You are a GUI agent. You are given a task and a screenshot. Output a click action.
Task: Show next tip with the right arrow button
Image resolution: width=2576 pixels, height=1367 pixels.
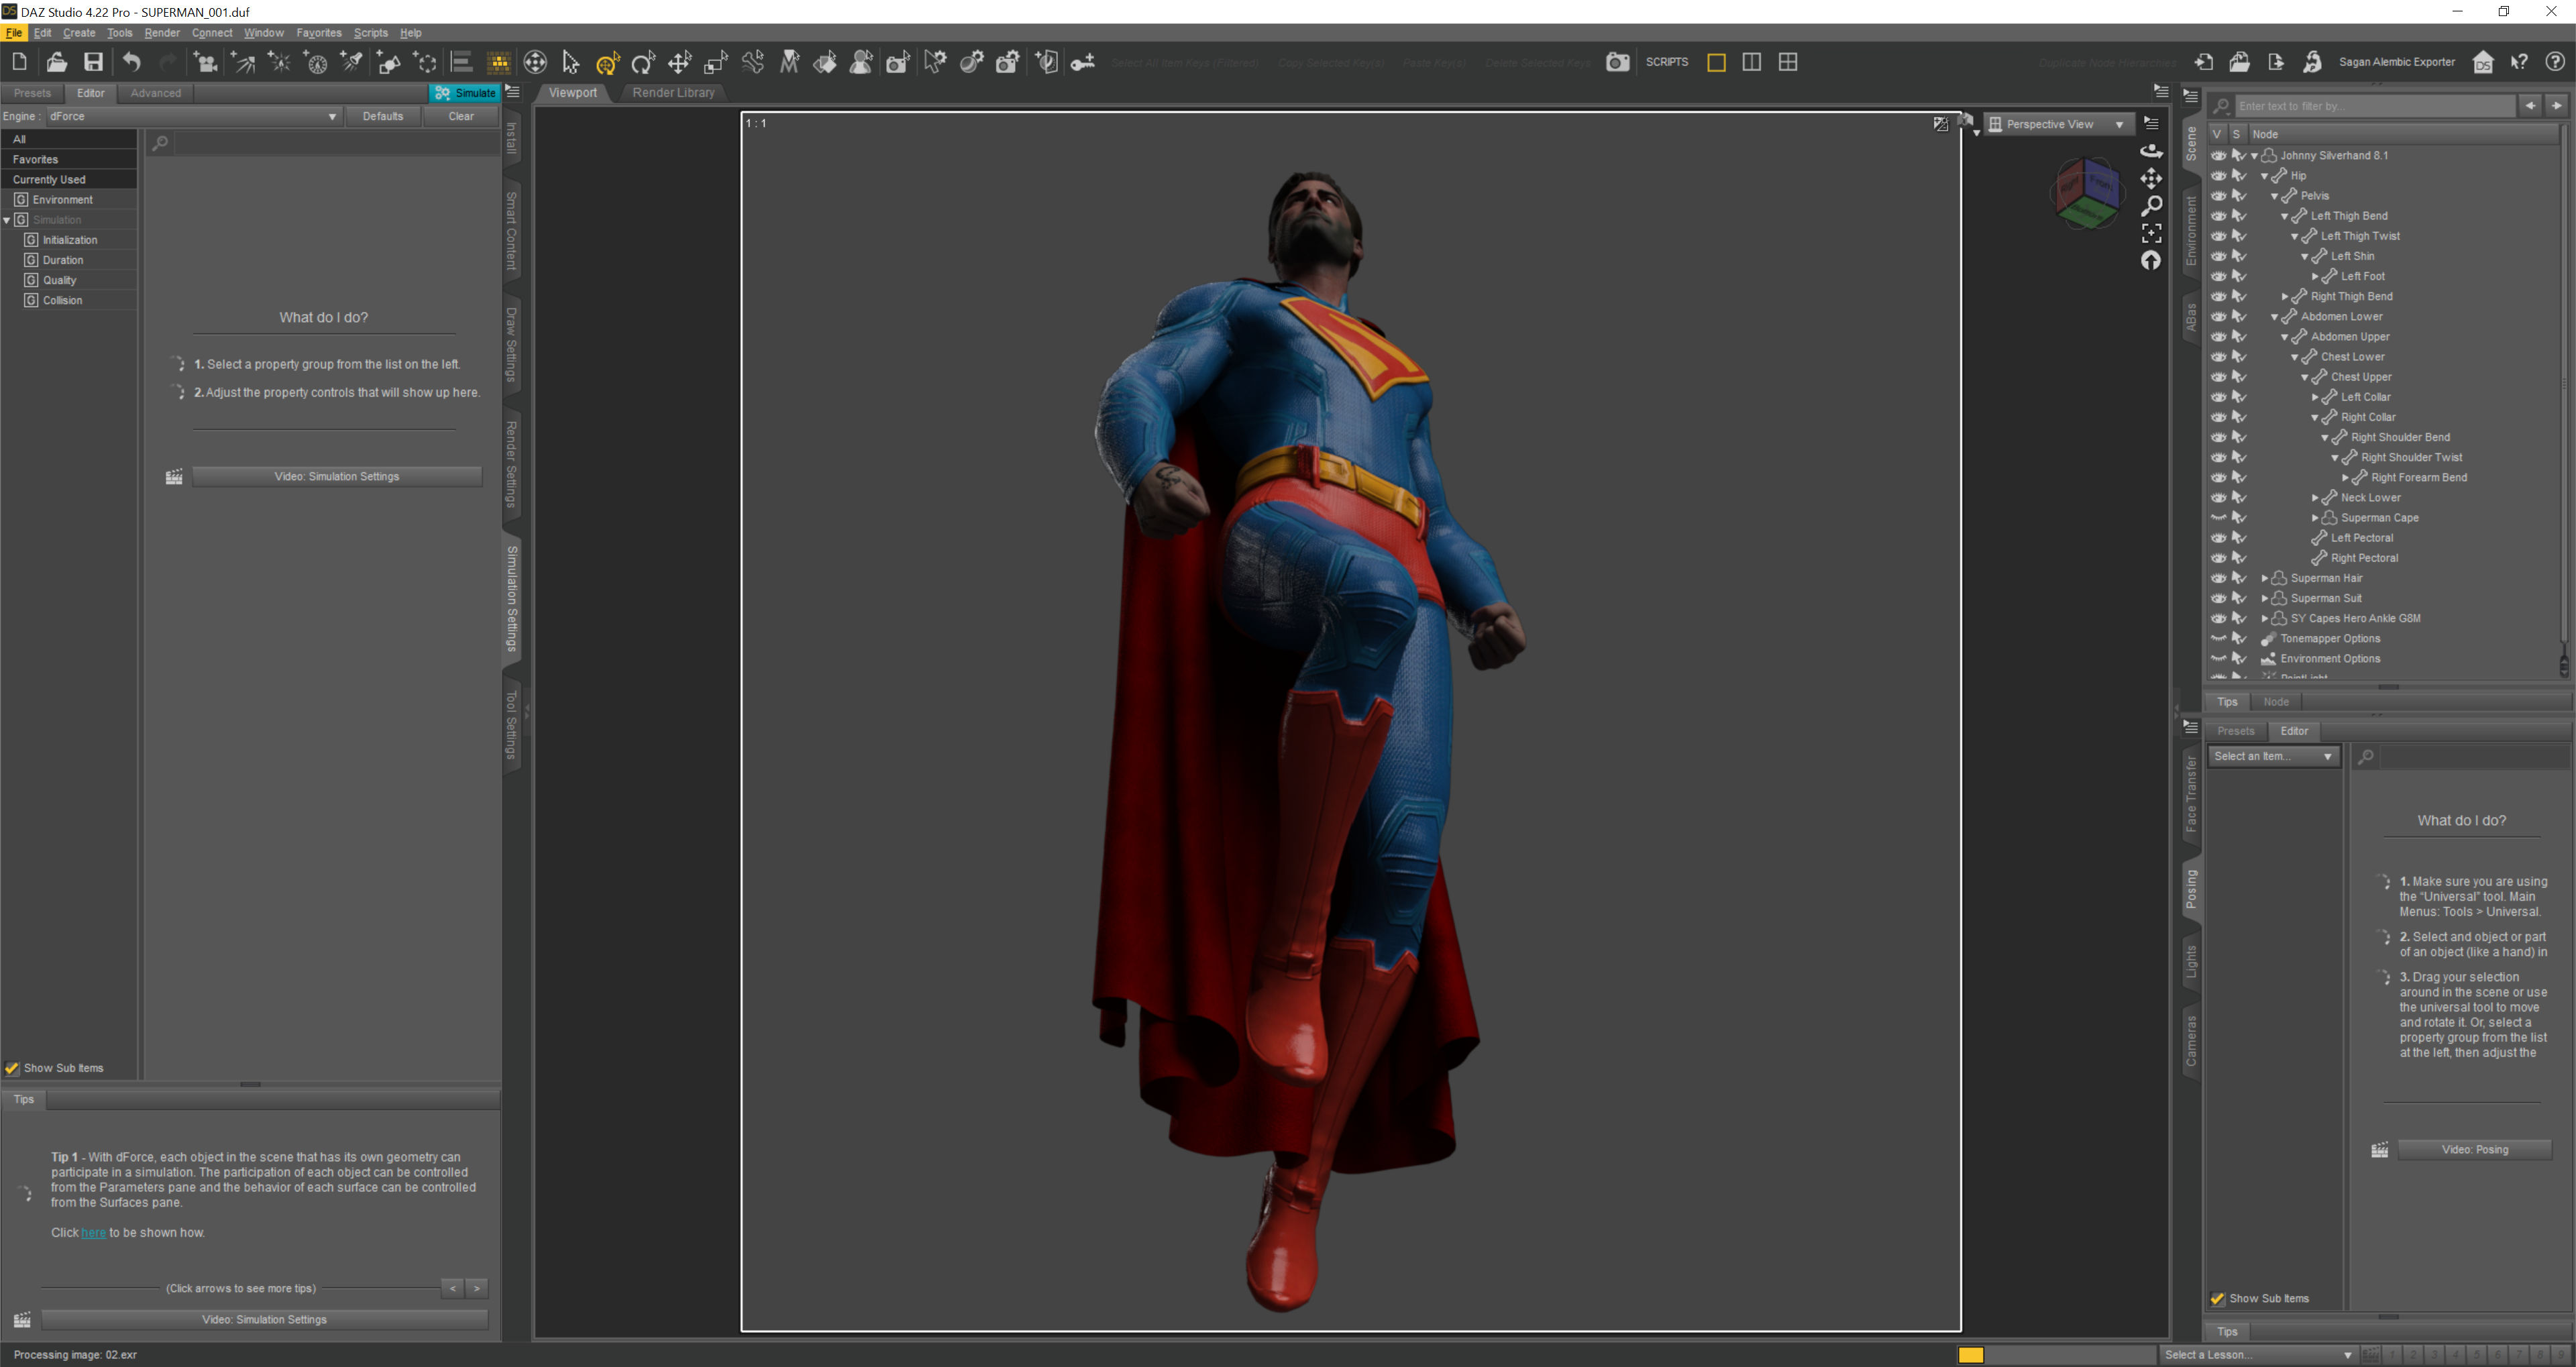coord(477,1289)
